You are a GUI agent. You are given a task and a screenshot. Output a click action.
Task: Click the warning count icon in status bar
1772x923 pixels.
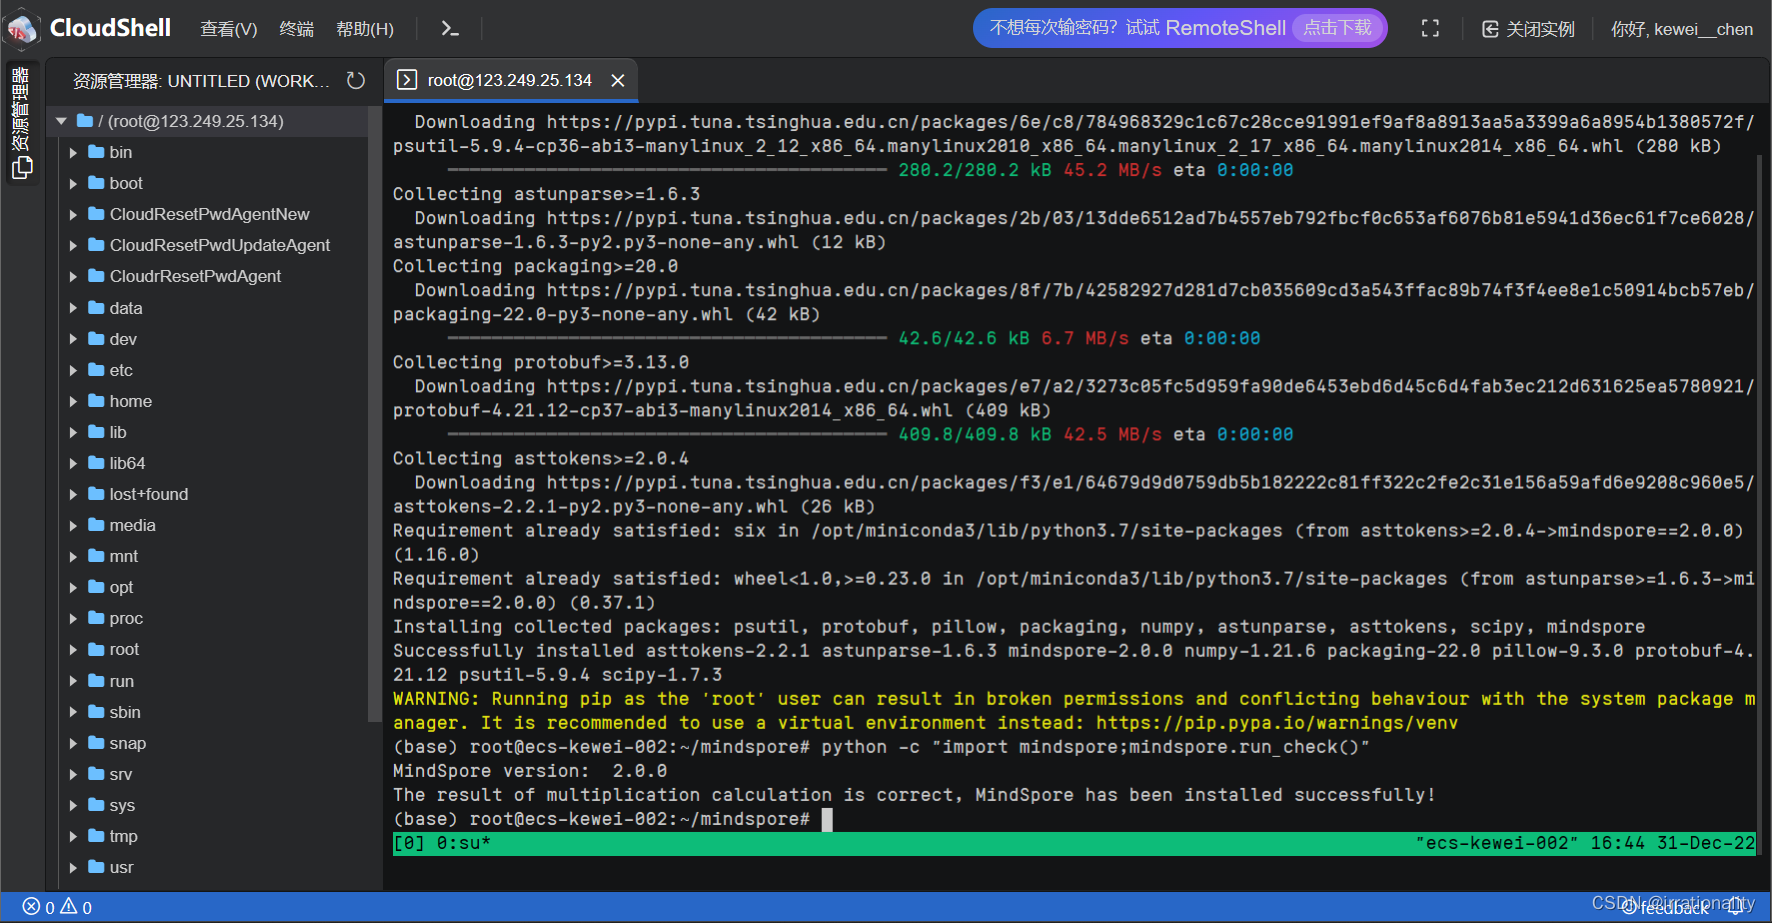pyautogui.click(x=69, y=907)
